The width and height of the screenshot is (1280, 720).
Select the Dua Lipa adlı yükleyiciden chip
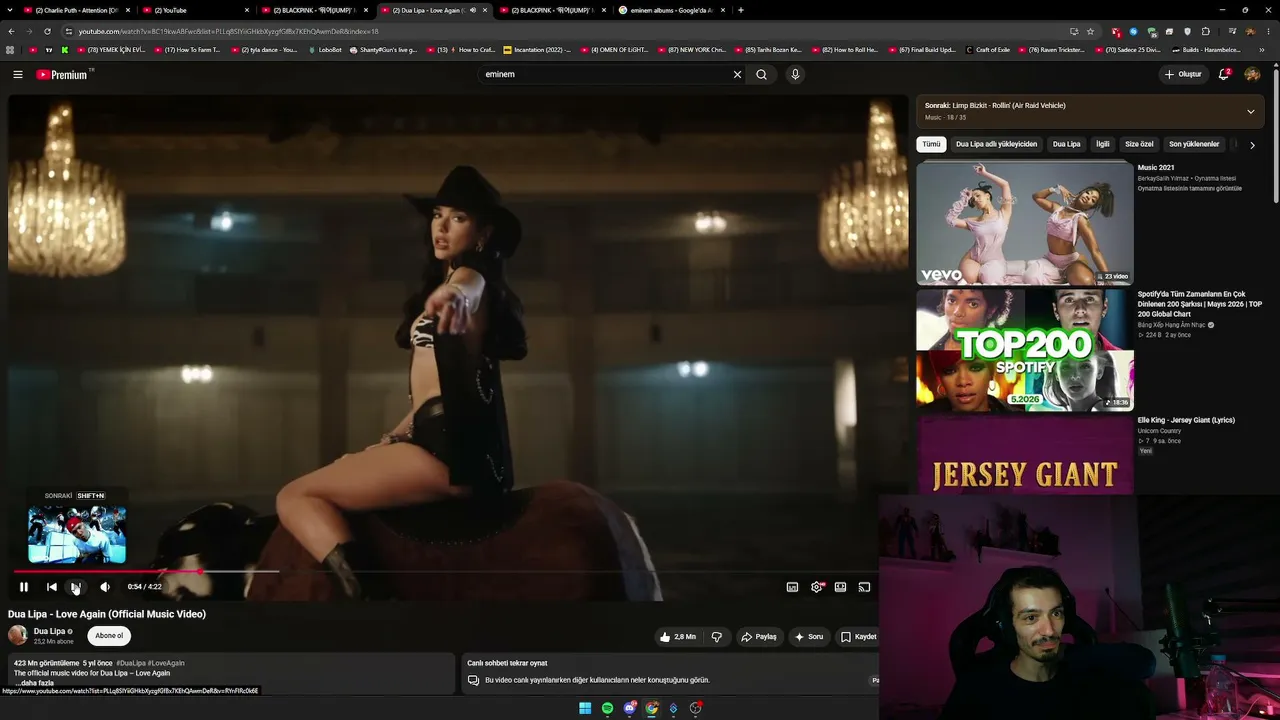tap(996, 144)
